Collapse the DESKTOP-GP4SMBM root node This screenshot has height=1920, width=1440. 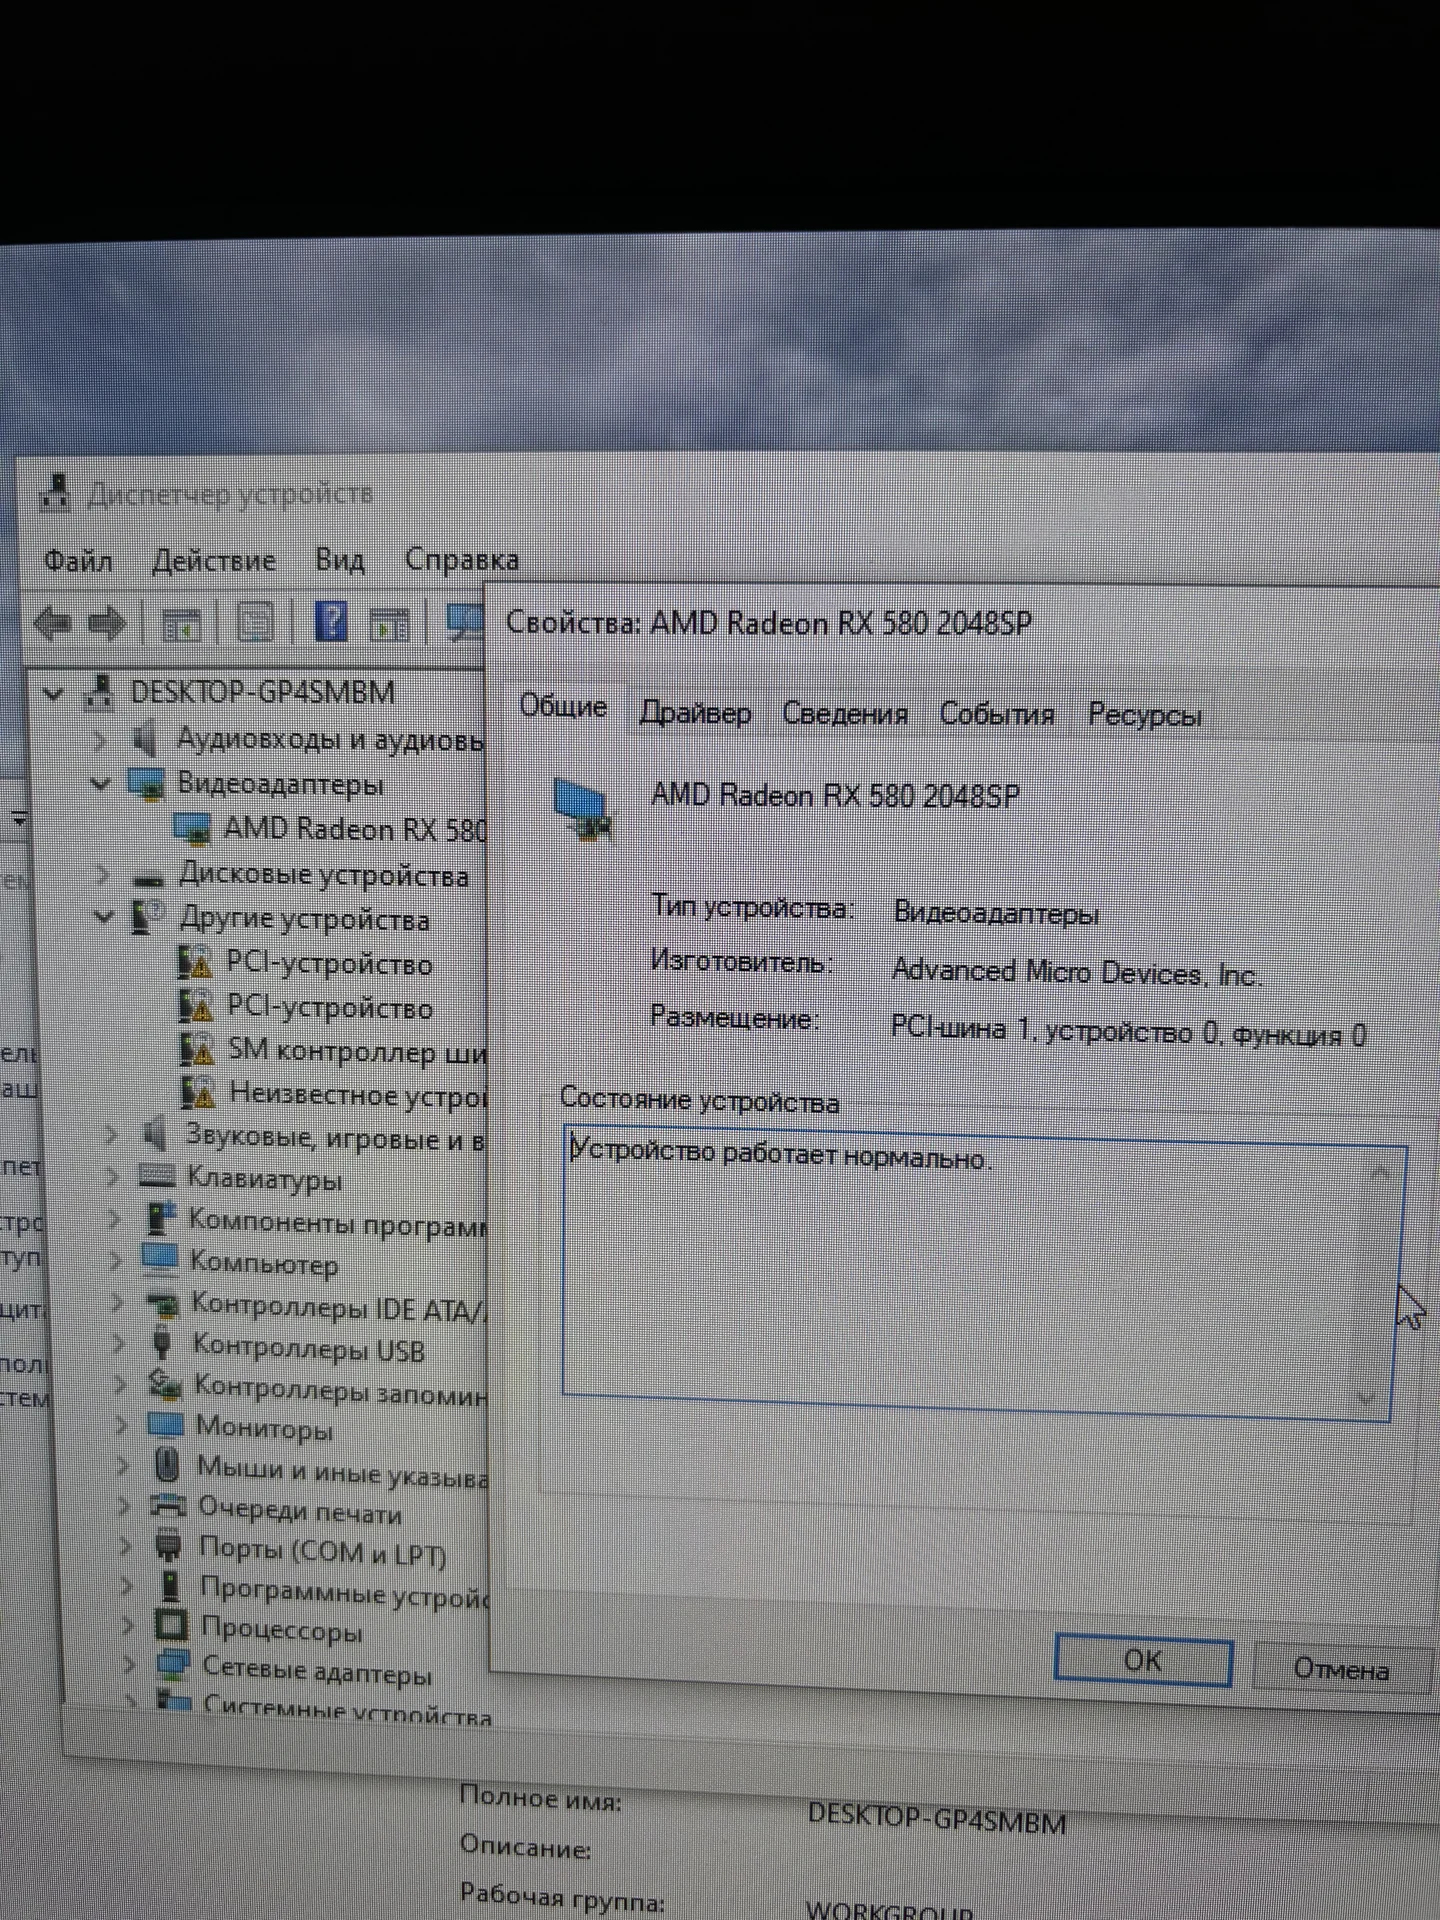point(52,693)
